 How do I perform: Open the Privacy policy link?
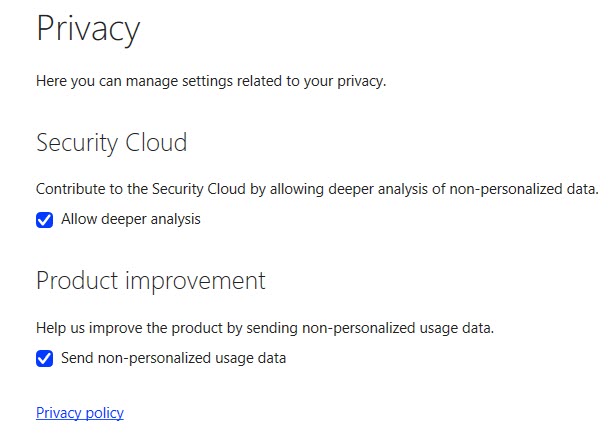80,413
